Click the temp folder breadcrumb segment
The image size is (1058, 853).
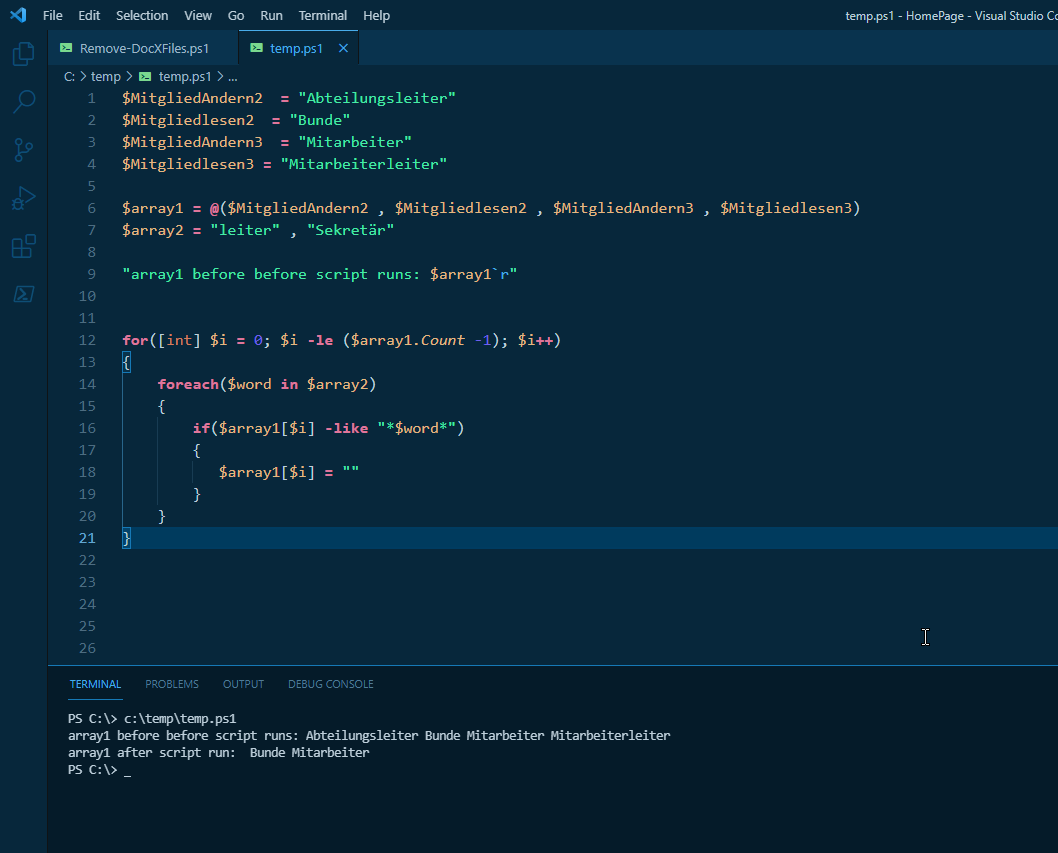(x=106, y=76)
